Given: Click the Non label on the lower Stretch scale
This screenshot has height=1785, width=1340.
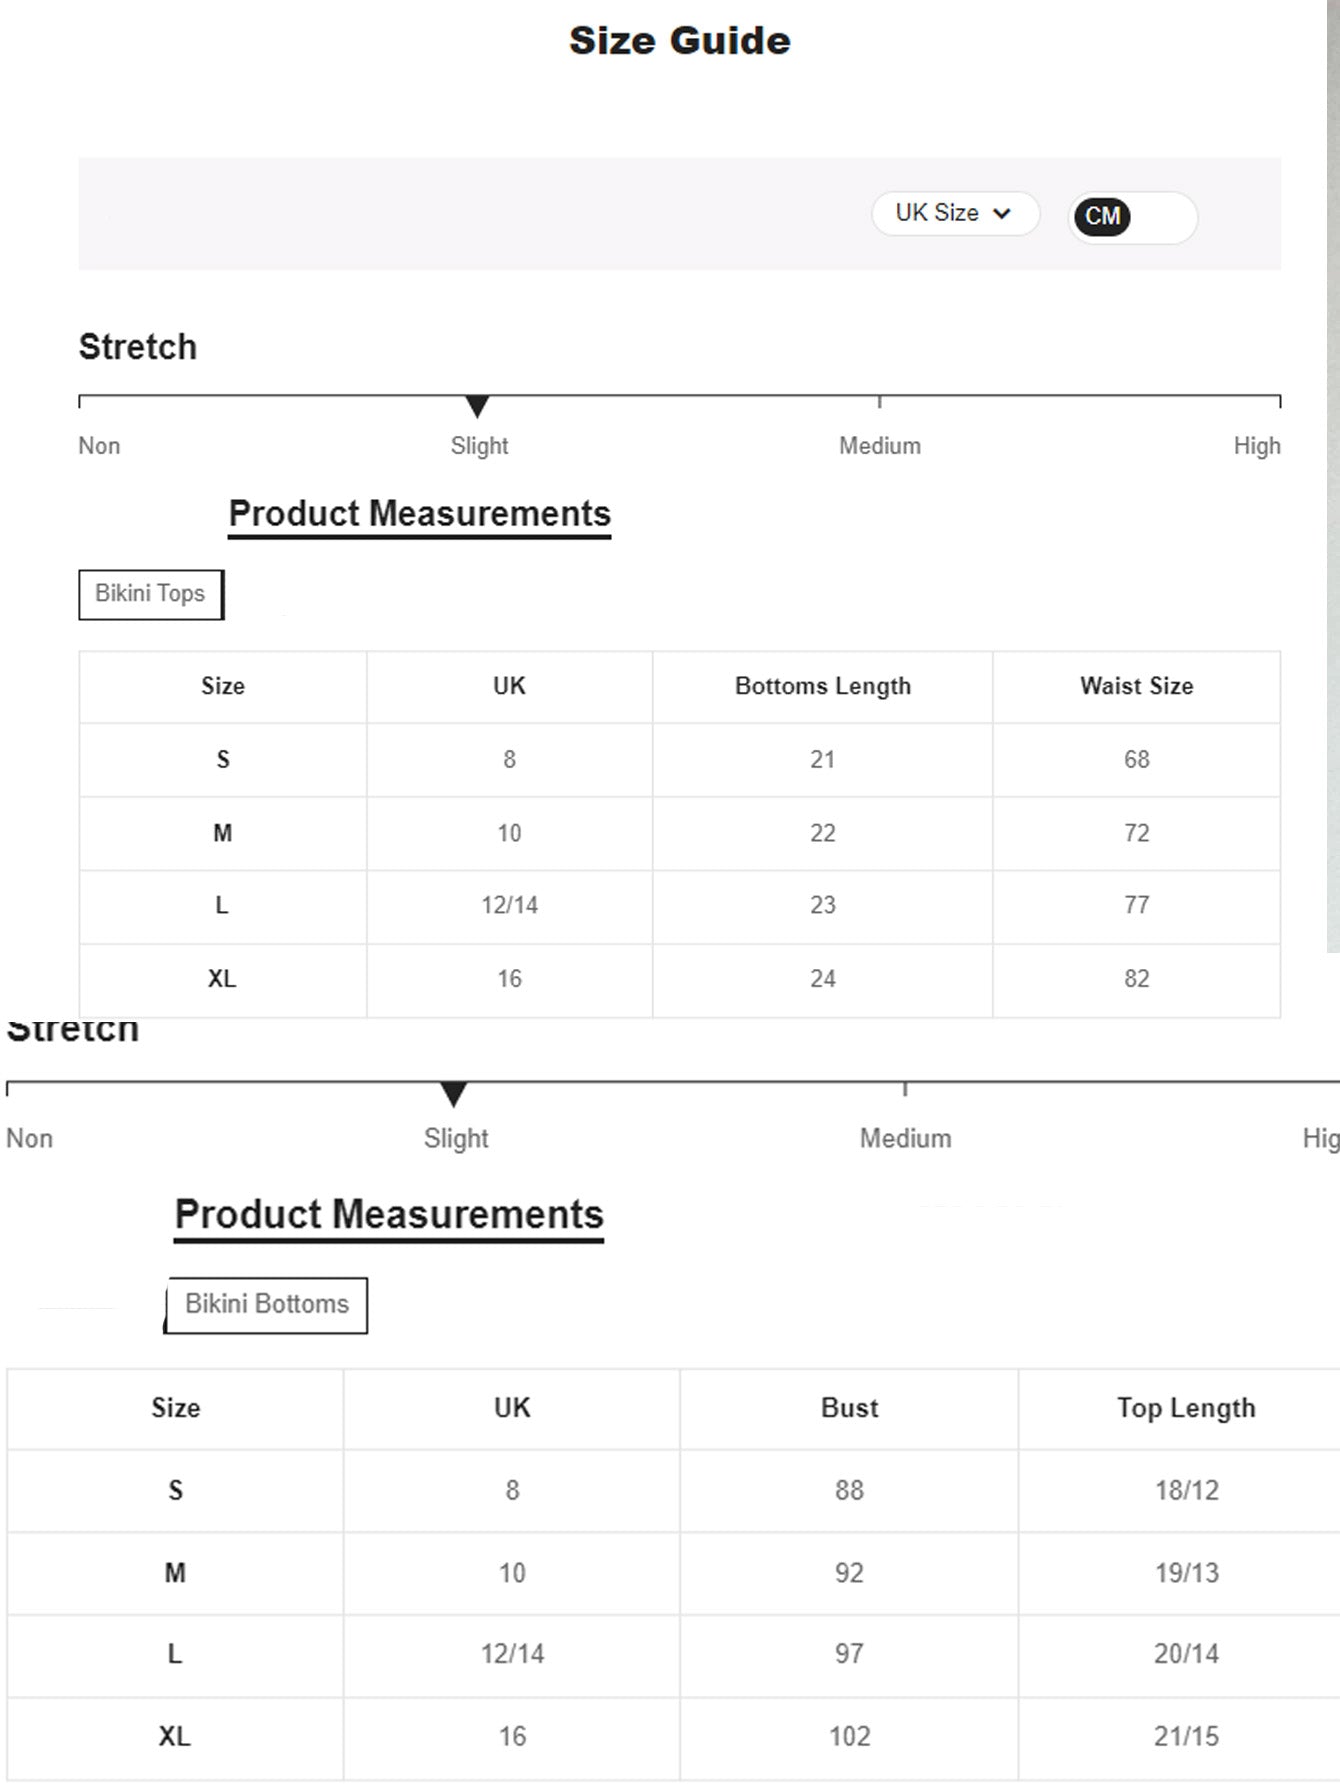Looking at the screenshot, I should tap(30, 1139).
